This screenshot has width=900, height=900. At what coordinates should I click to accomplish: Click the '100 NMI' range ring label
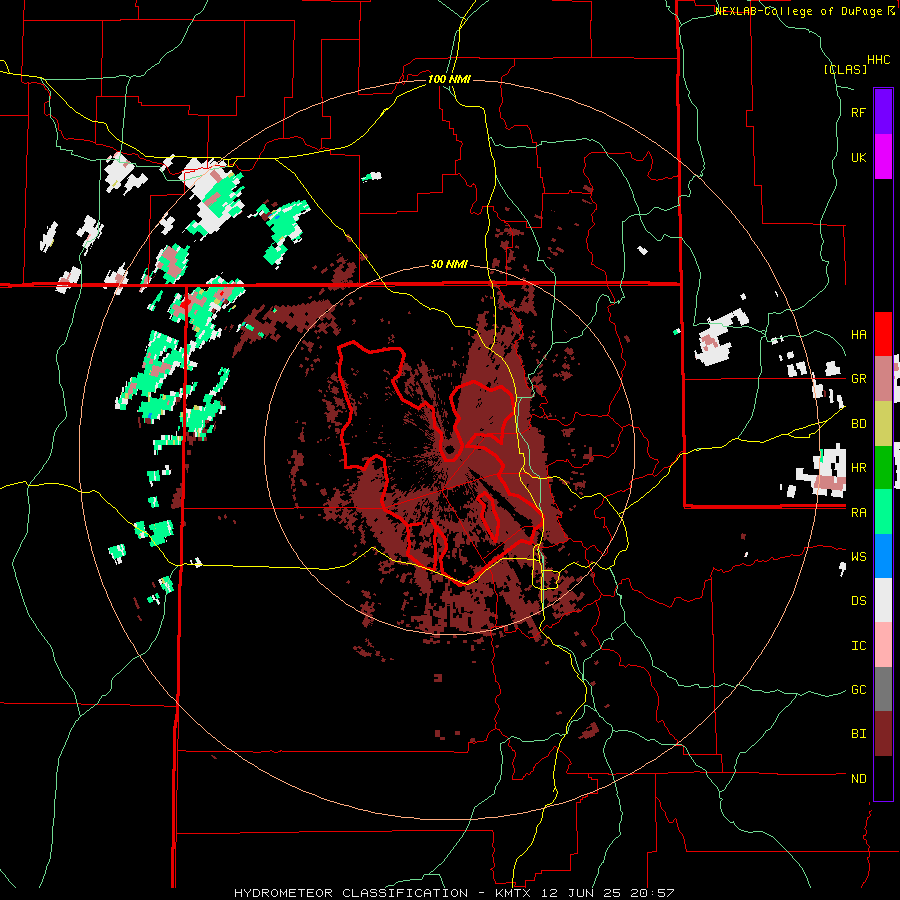[x=449, y=79]
